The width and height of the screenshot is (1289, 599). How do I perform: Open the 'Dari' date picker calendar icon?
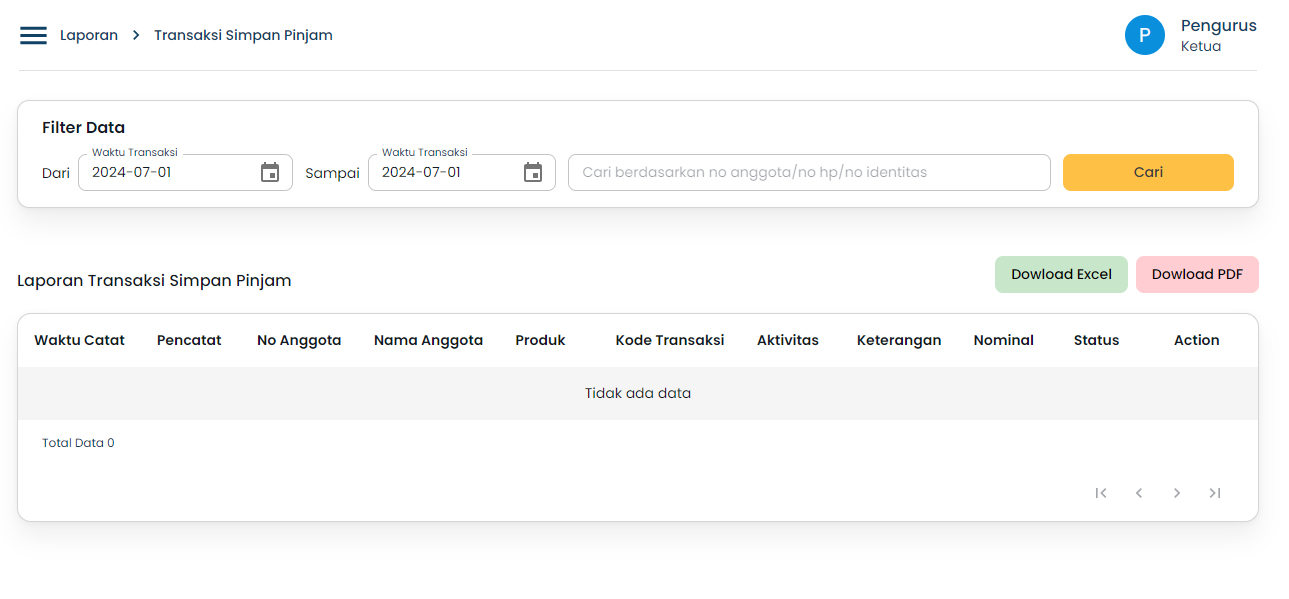click(x=269, y=172)
